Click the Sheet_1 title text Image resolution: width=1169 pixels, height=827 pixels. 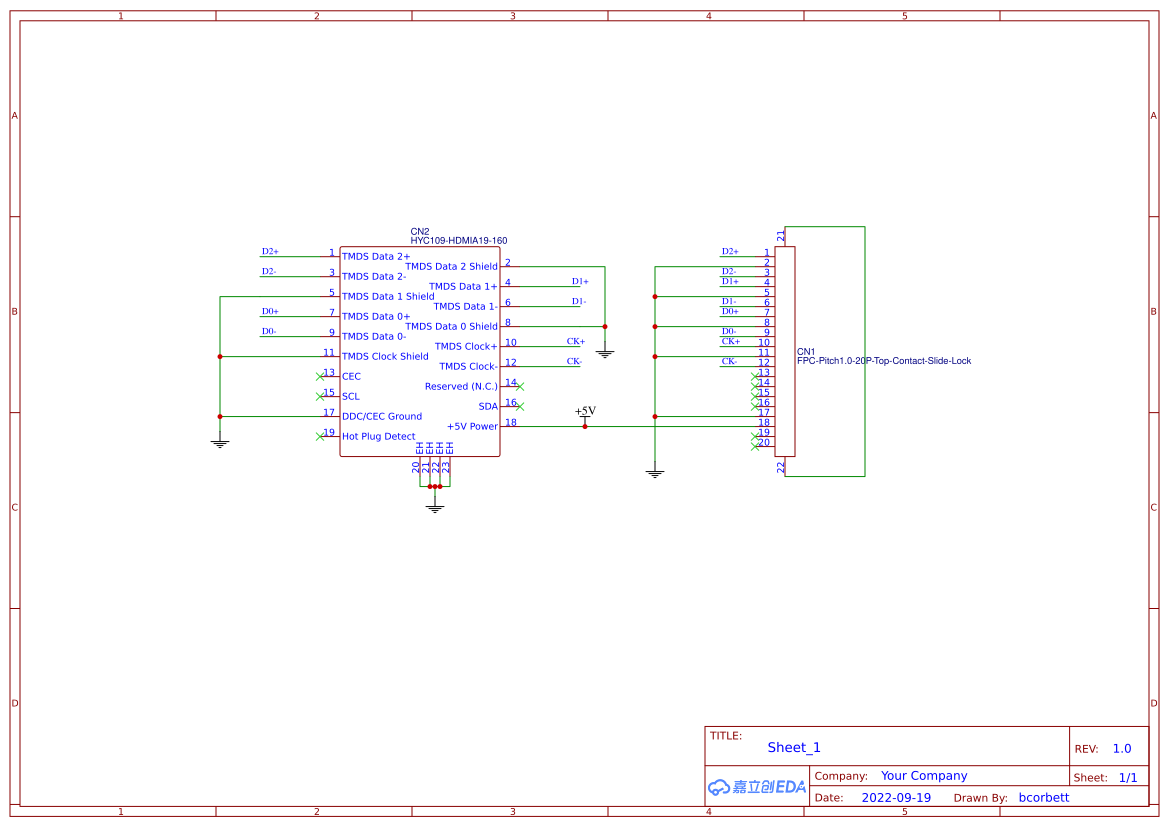[794, 747]
